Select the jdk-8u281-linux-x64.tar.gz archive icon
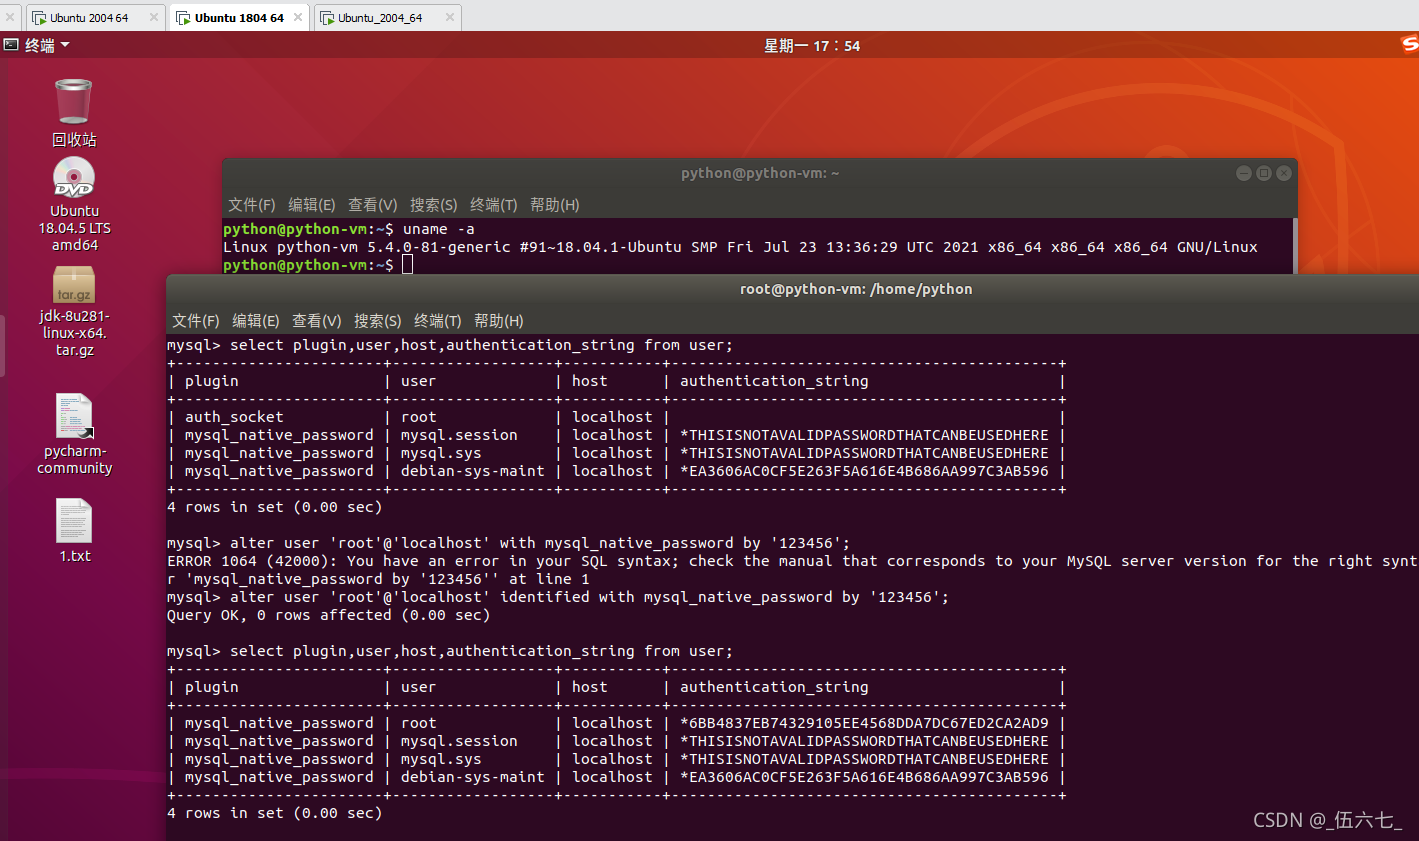Viewport: 1419px width, 841px height. coord(74,284)
